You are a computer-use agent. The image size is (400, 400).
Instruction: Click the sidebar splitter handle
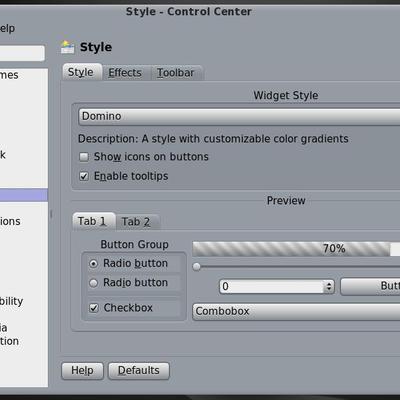click(51, 214)
